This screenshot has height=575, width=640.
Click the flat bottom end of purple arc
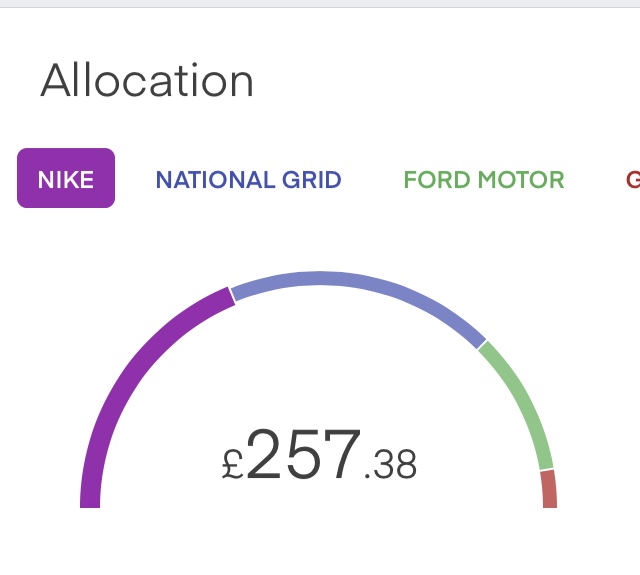pyautogui.click(x=90, y=506)
